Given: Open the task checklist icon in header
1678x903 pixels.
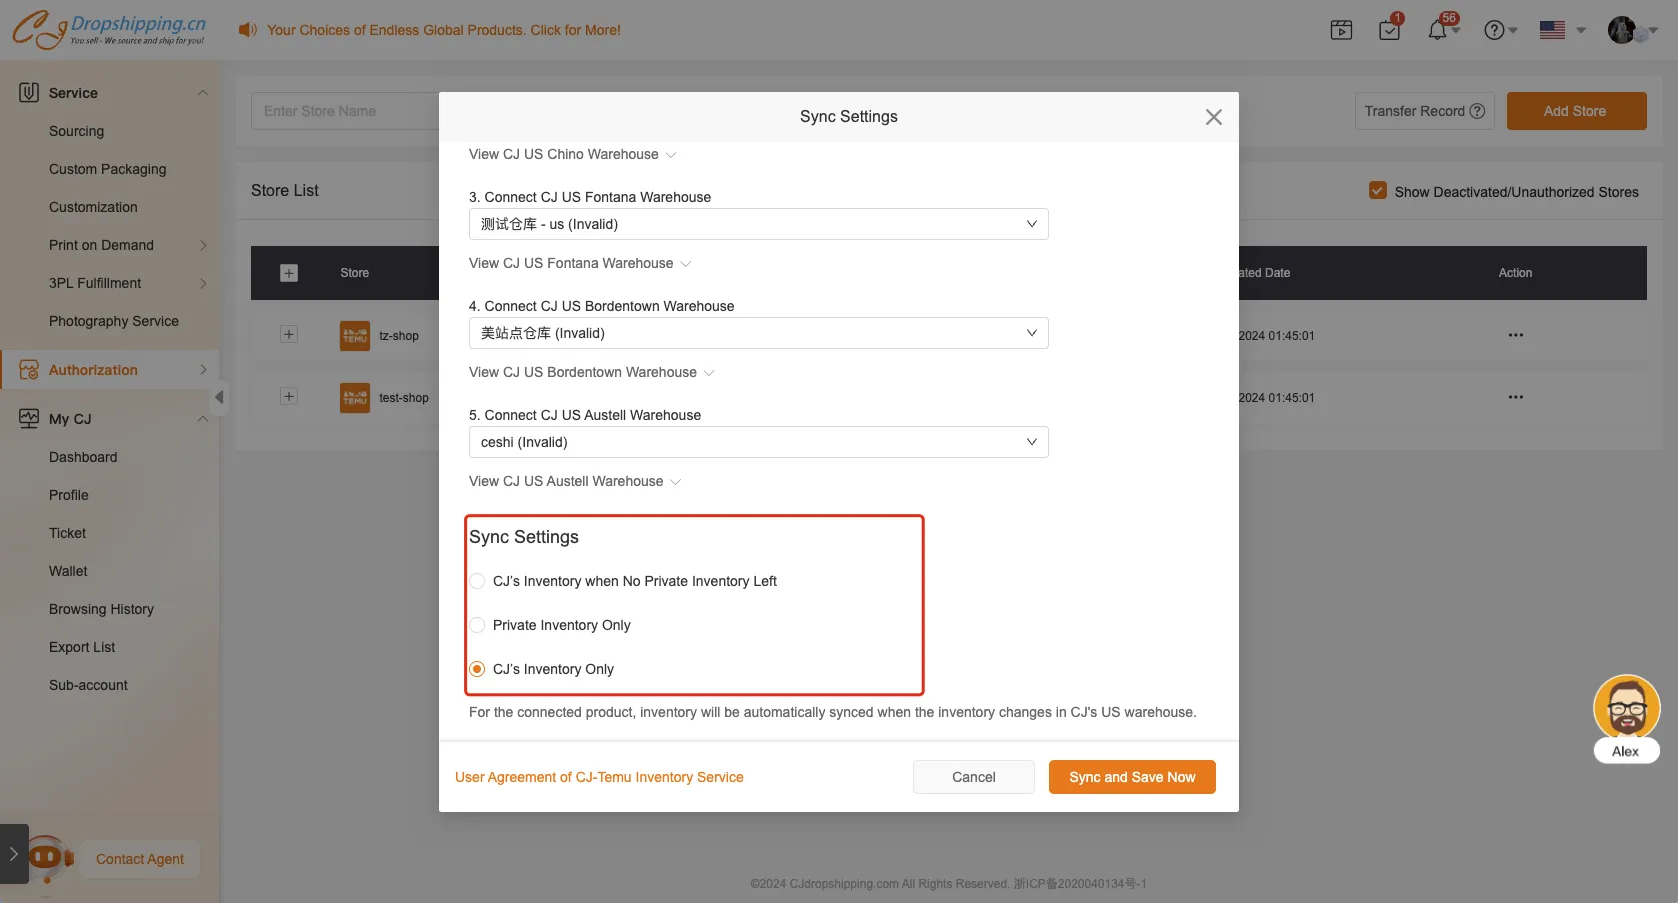Looking at the screenshot, I should tap(1389, 30).
